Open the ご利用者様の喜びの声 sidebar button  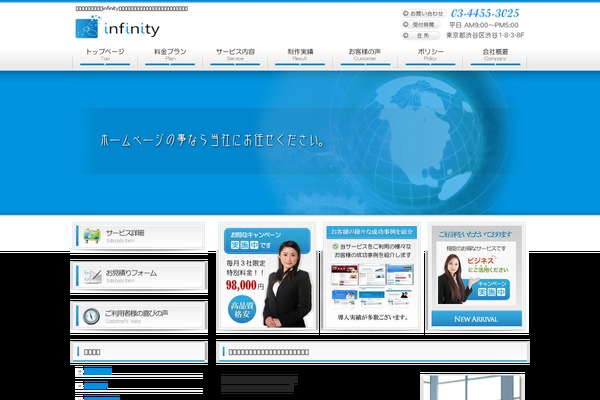(x=139, y=316)
